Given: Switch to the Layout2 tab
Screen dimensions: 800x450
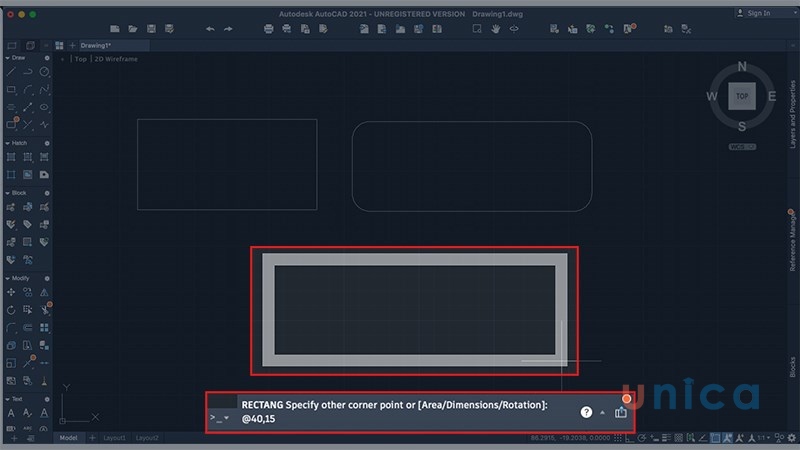Looking at the screenshot, I should pyautogui.click(x=147, y=438).
